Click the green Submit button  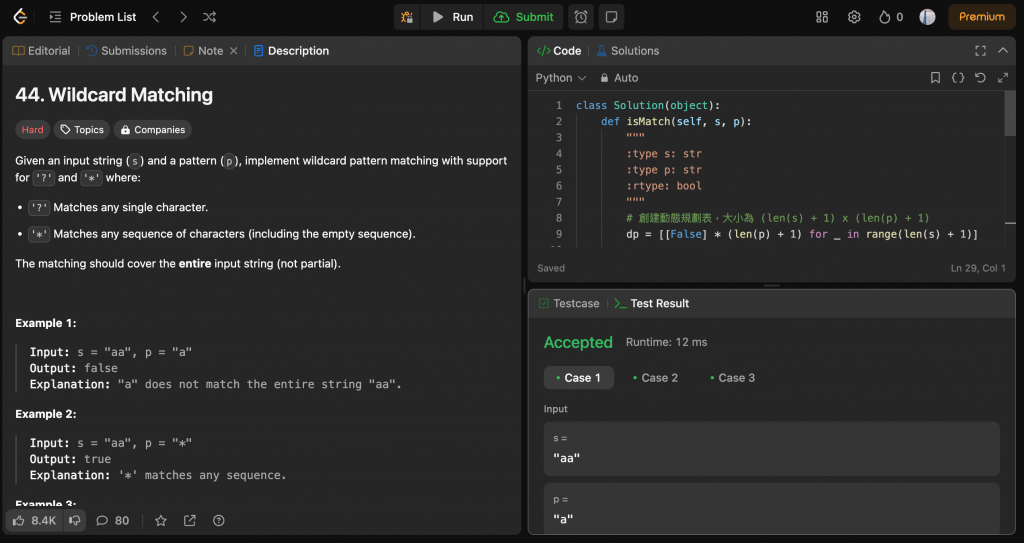tap(524, 17)
